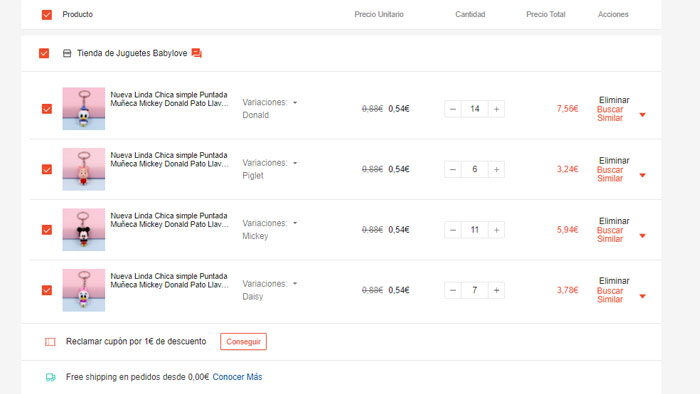Click Buscar Similar for the Daisy item

point(610,295)
